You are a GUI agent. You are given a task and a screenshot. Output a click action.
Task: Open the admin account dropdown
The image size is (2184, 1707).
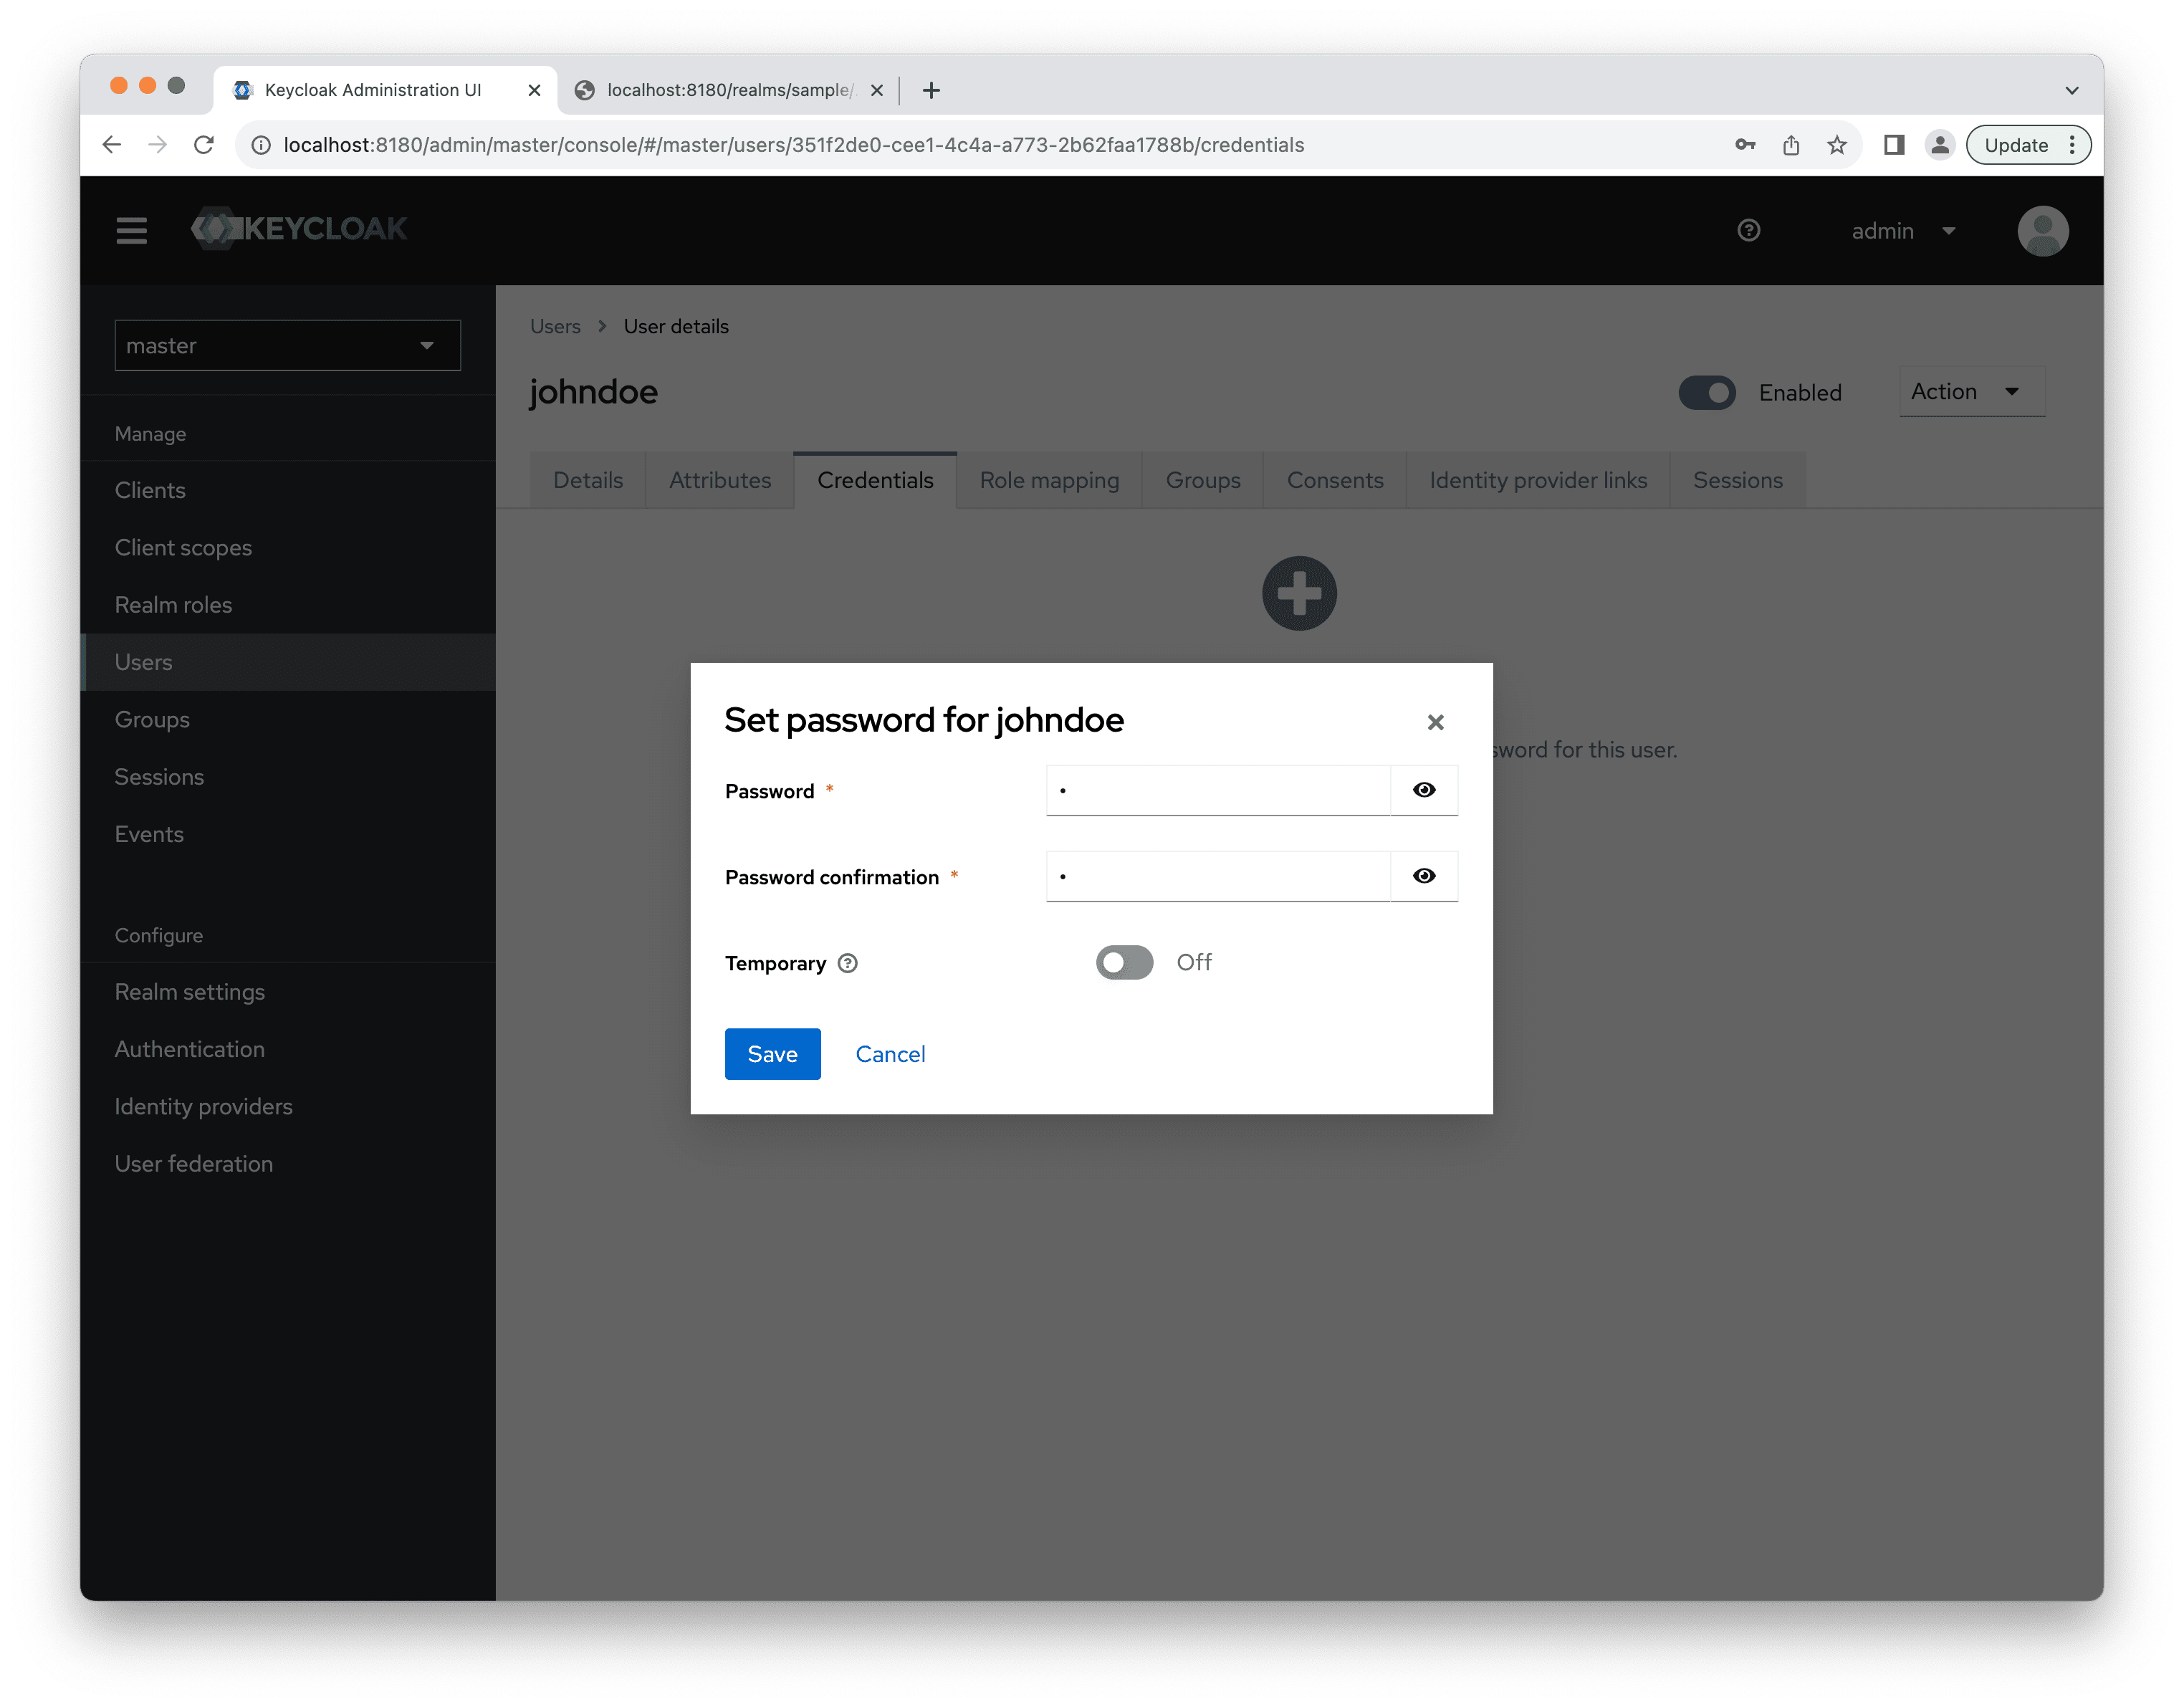pyautogui.click(x=1904, y=230)
